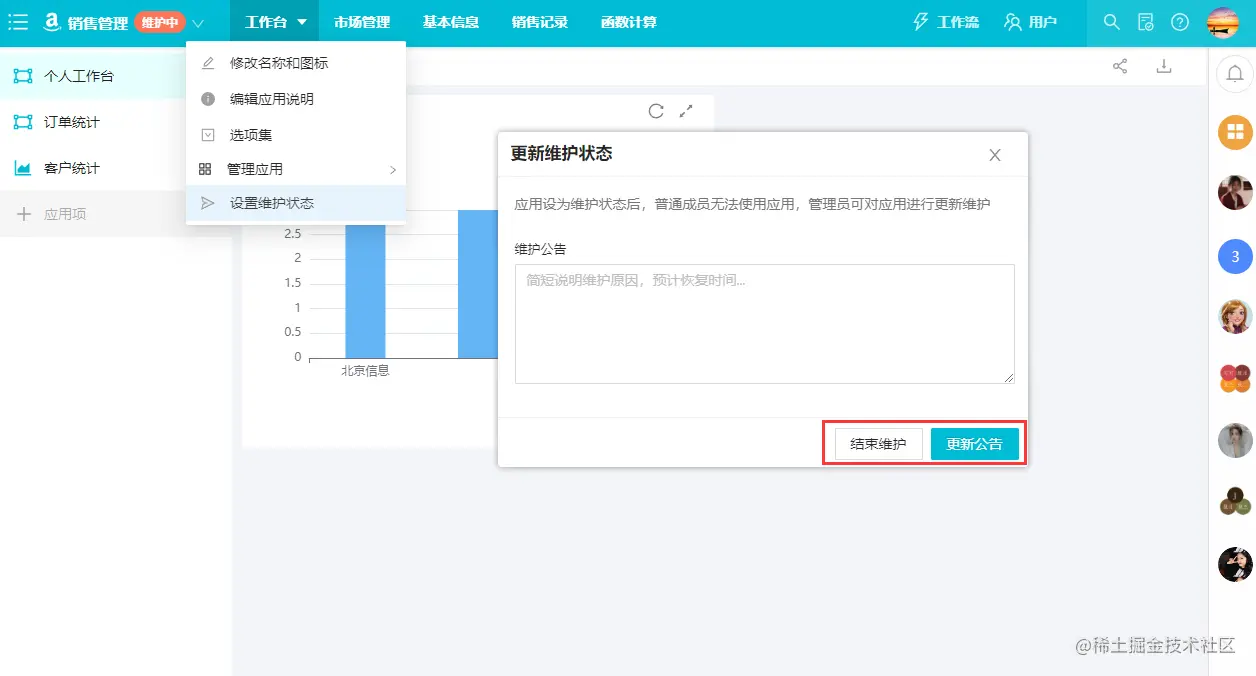Choose 选项集 from the menu
This screenshot has height=676, width=1256.
296,135
